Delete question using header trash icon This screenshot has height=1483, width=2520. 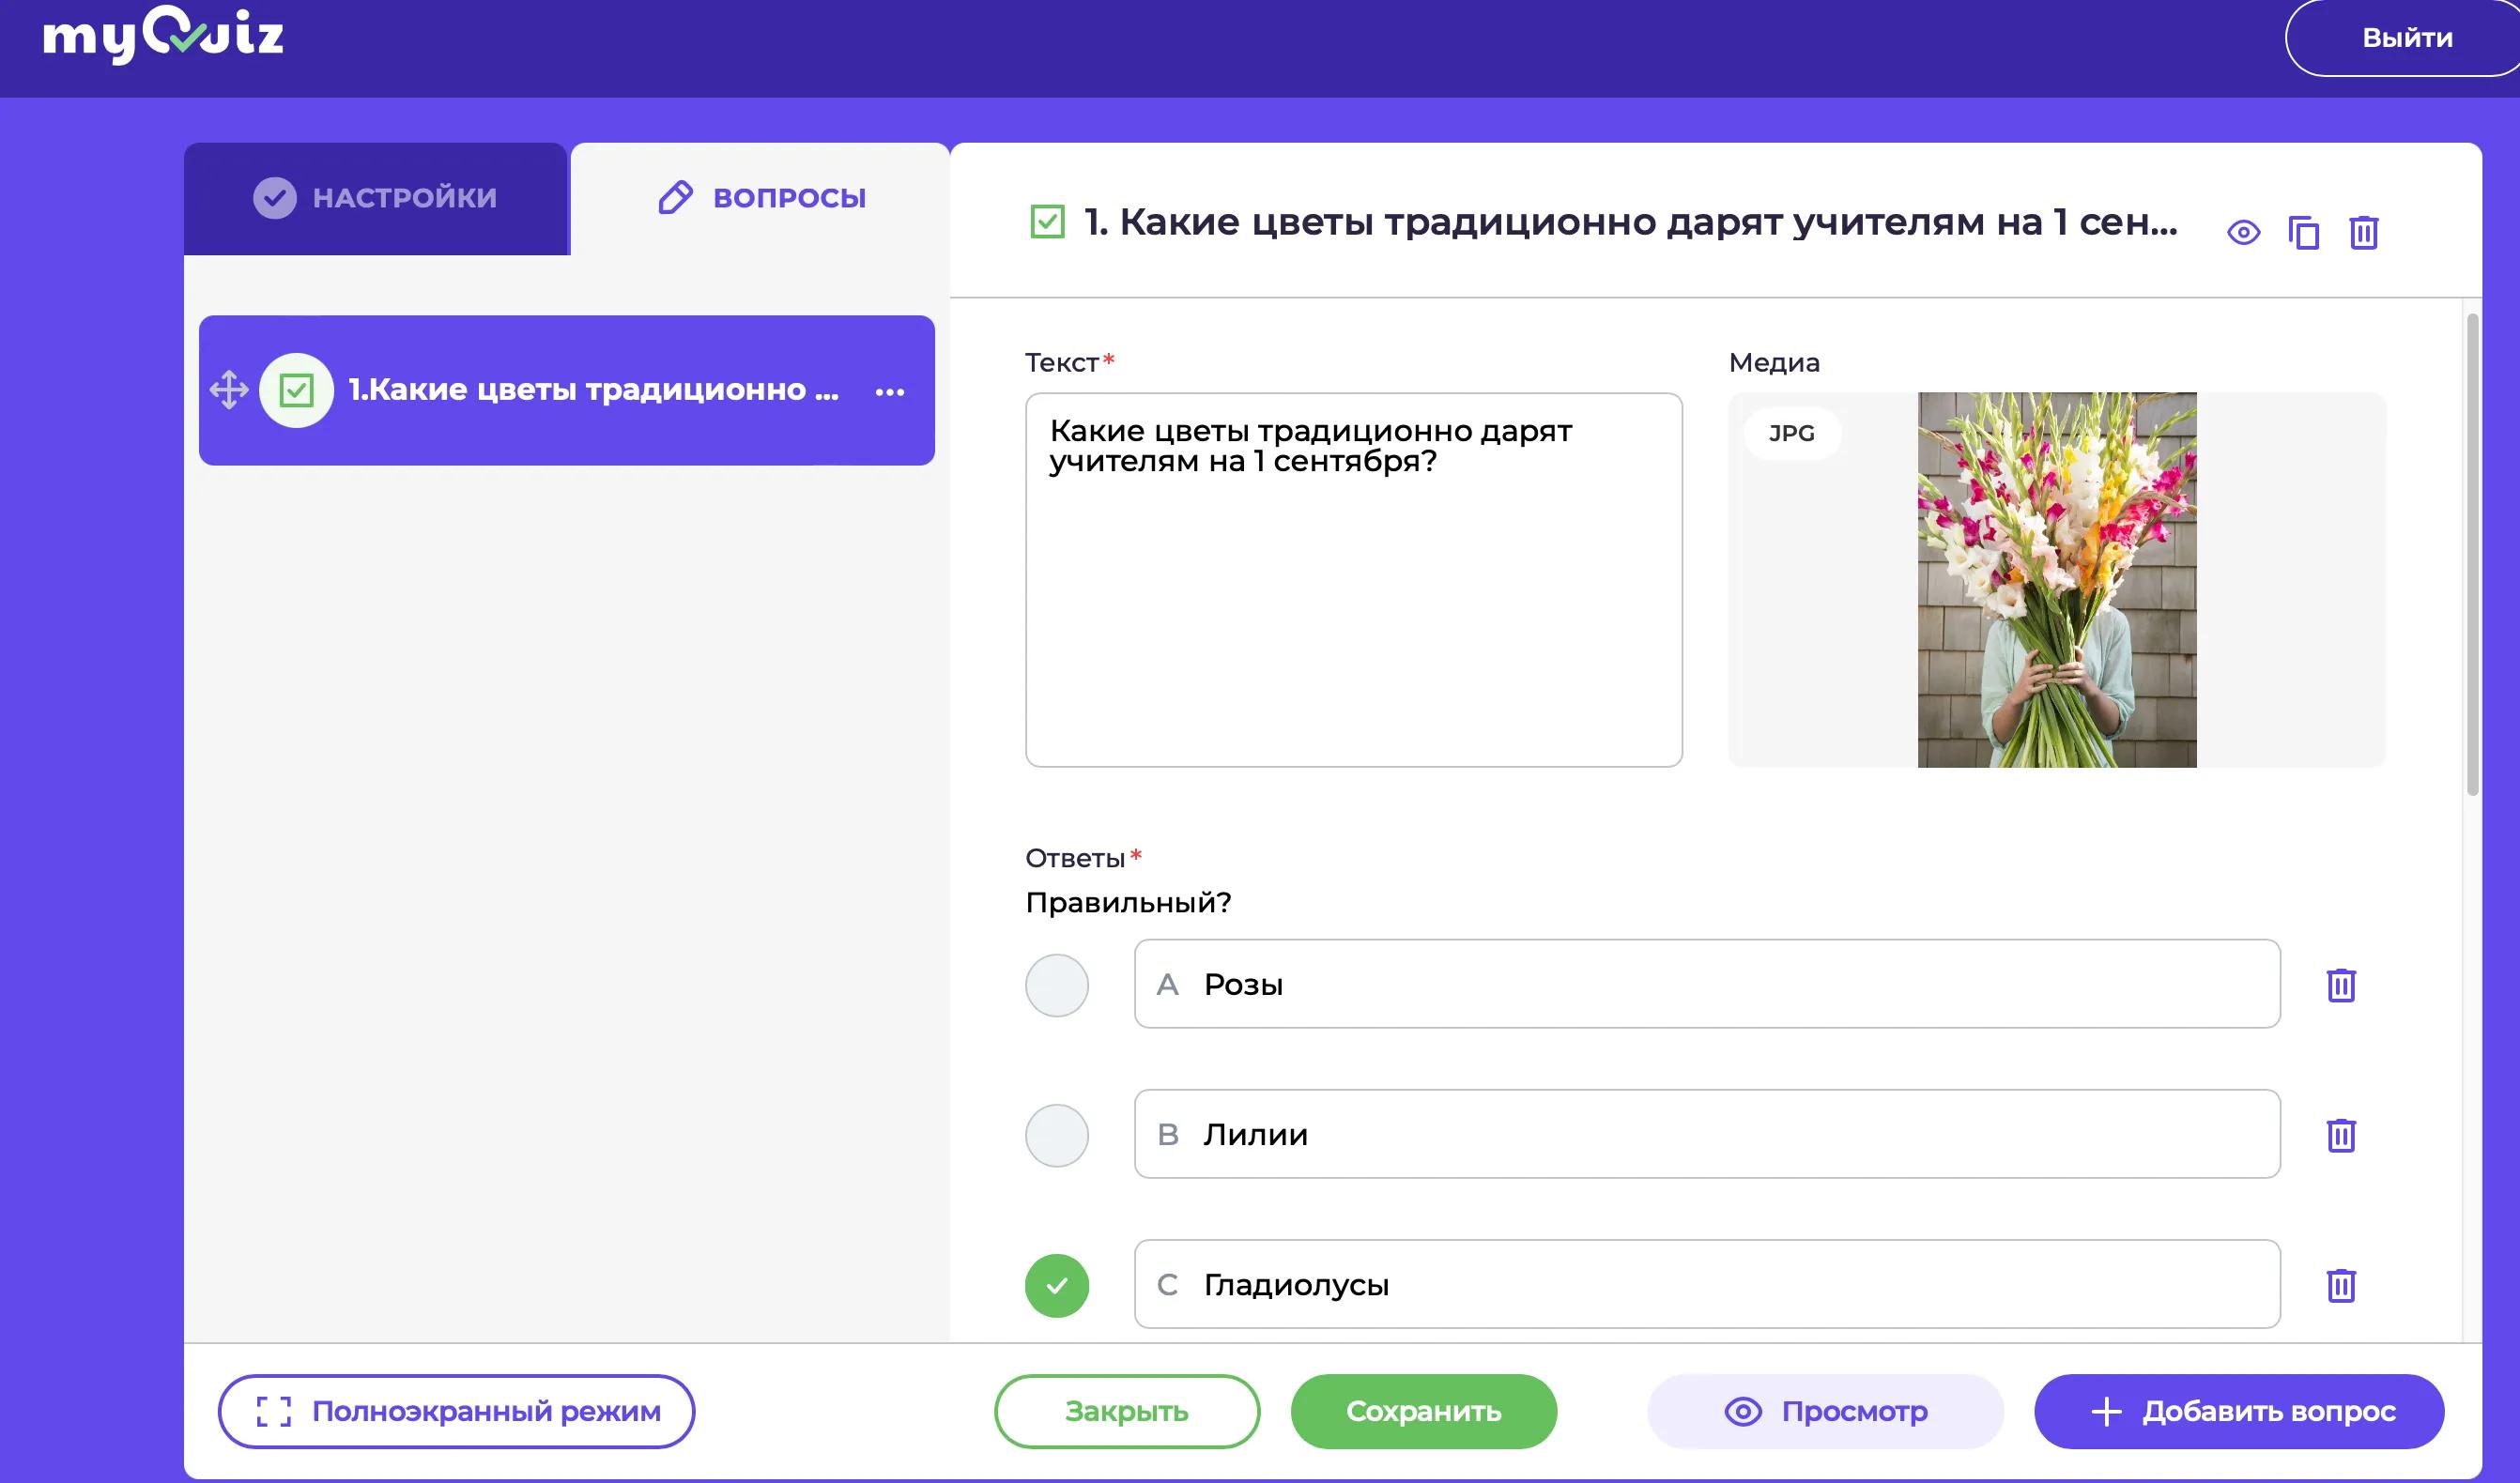[x=2363, y=233]
